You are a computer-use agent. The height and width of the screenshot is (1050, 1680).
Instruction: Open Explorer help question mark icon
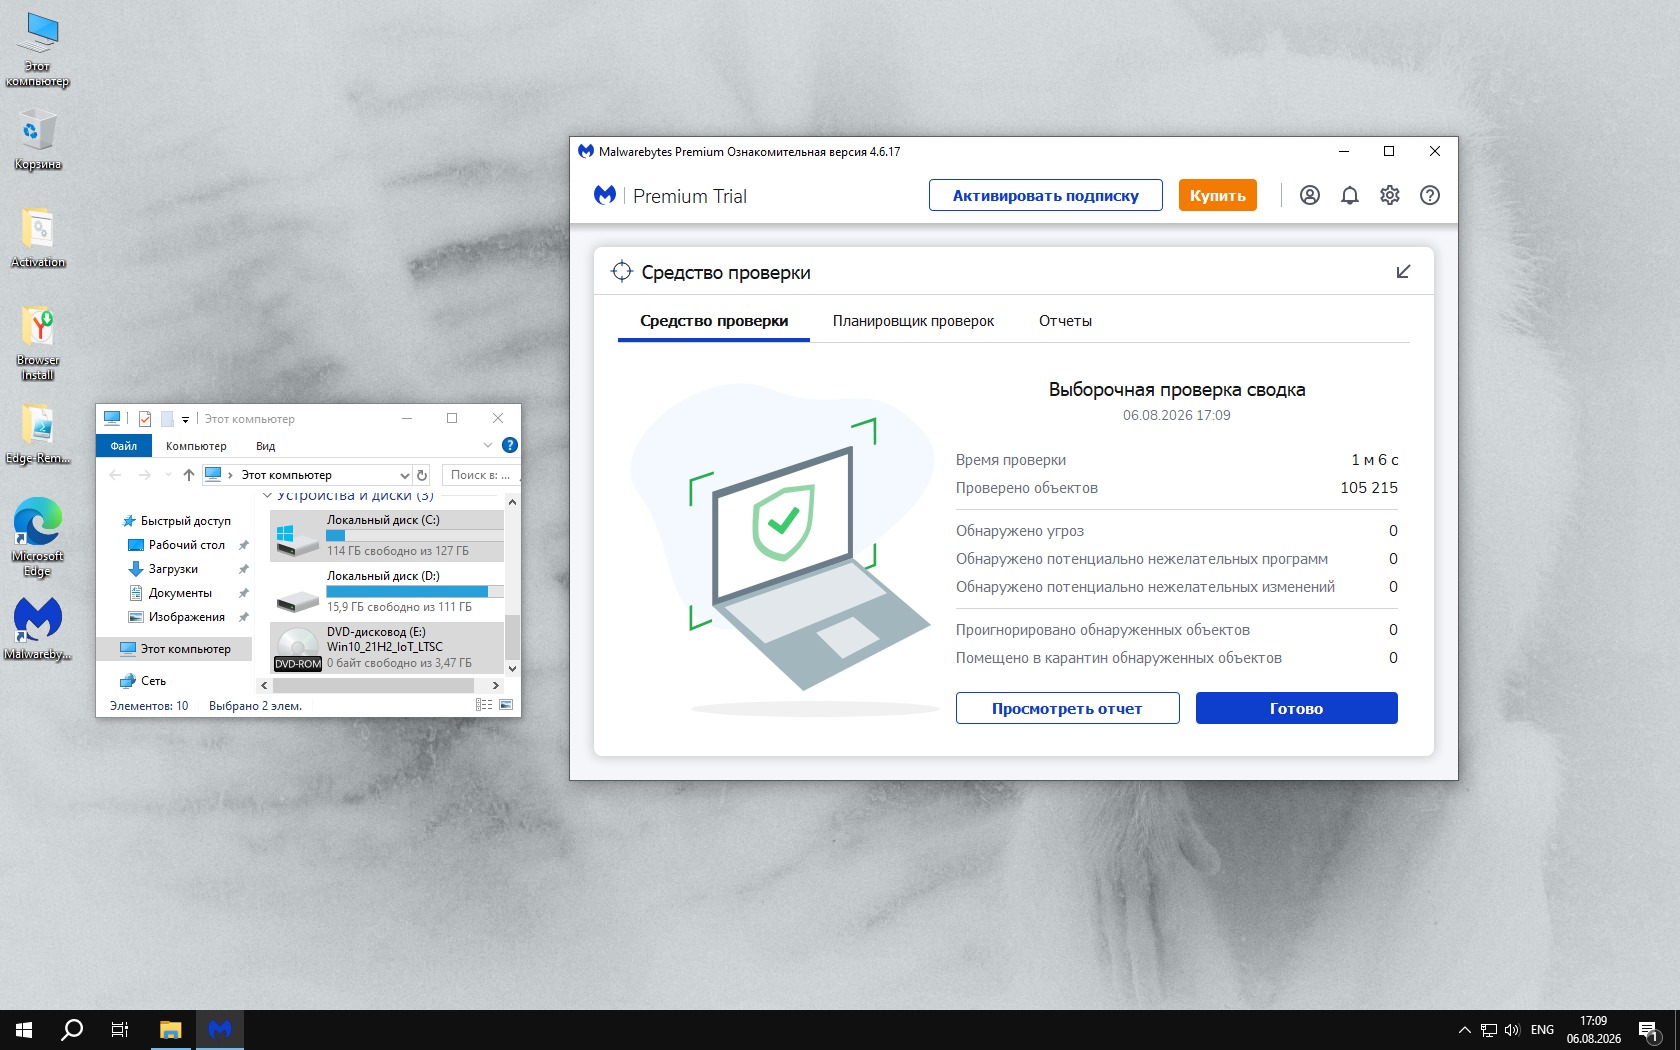click(x=510, y=446)
